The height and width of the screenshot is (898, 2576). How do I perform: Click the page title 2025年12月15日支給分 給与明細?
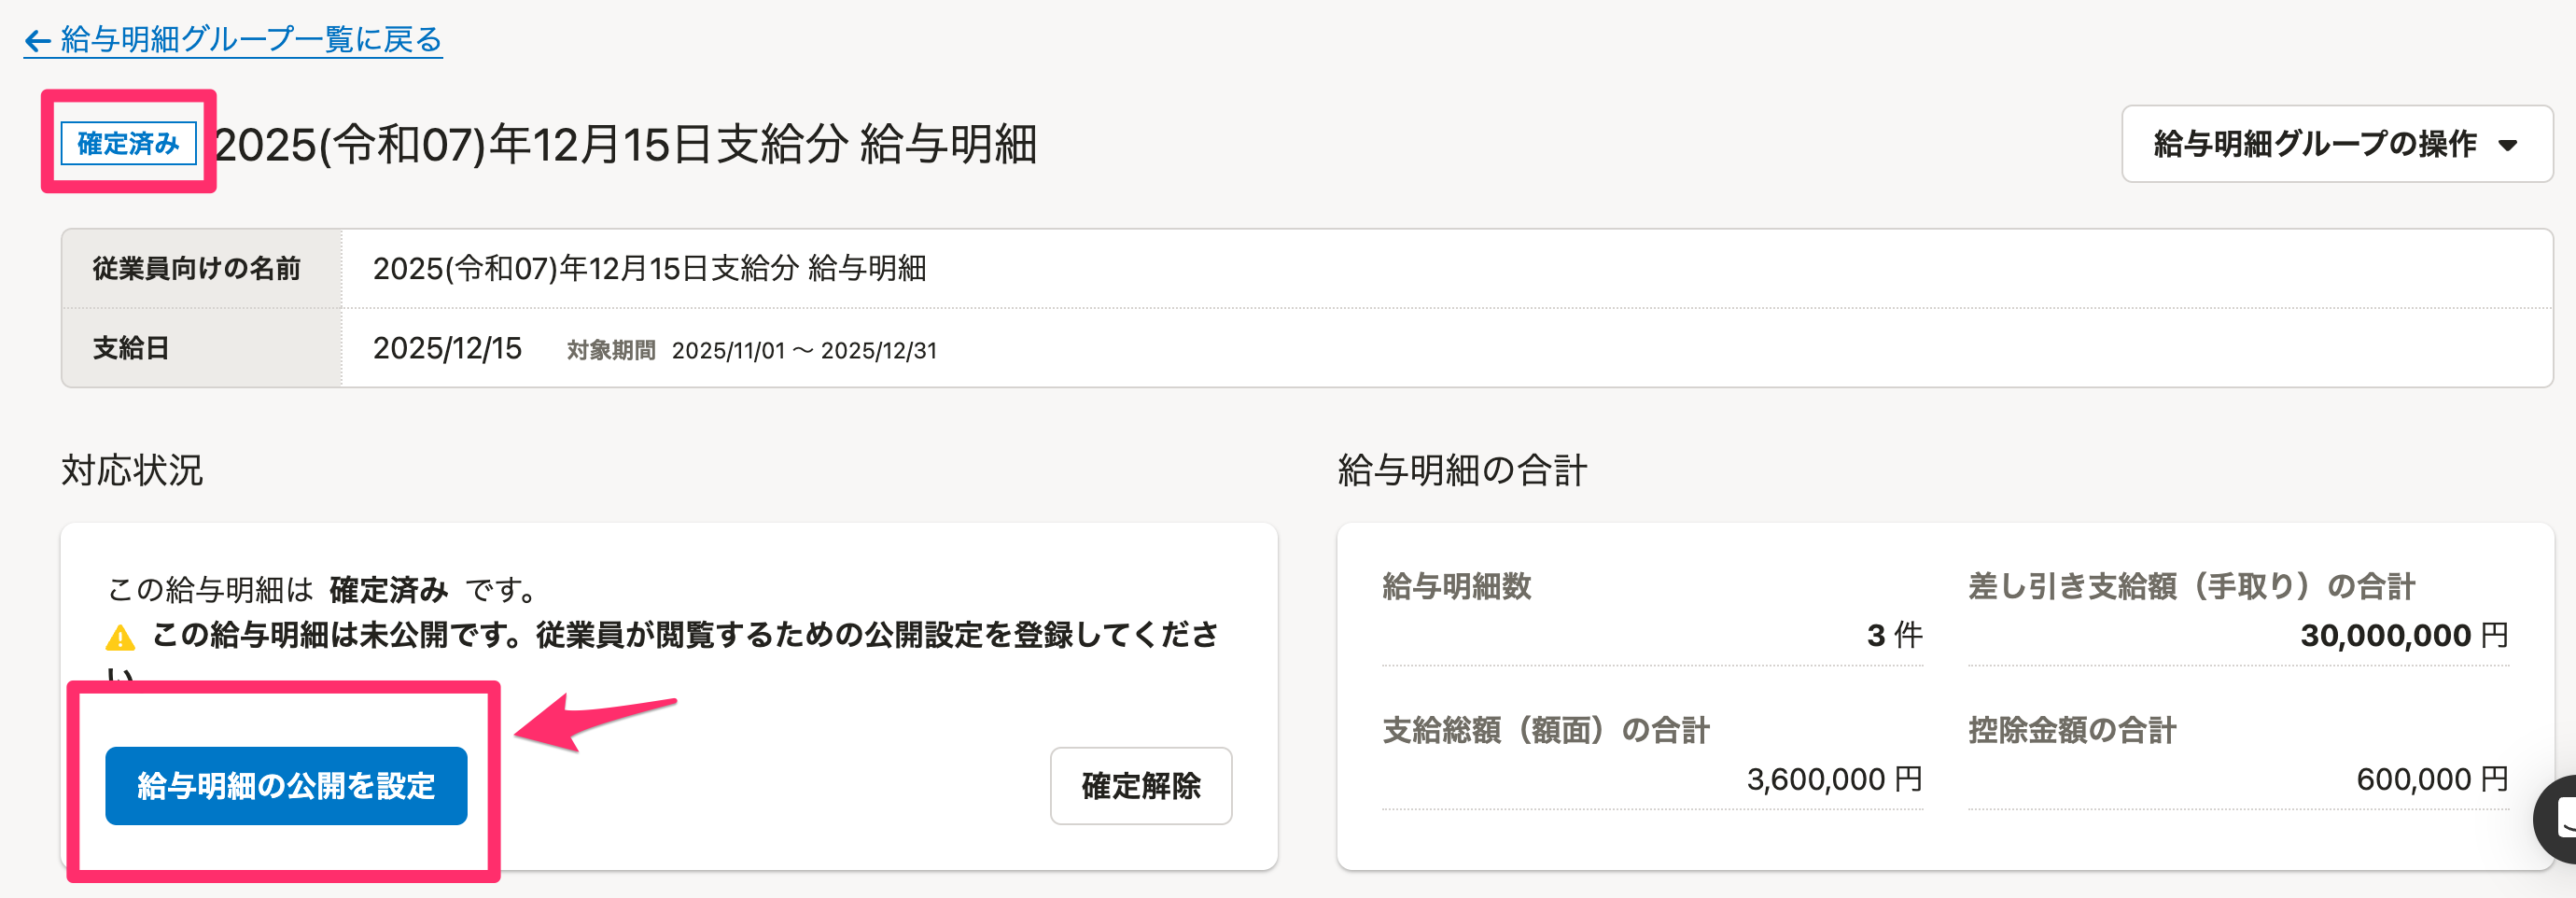(x=626, y=145)
